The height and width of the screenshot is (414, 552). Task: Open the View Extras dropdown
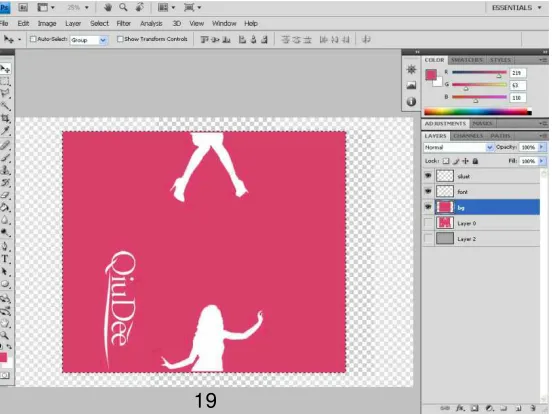pyautogui.click(x=46, y=7)
